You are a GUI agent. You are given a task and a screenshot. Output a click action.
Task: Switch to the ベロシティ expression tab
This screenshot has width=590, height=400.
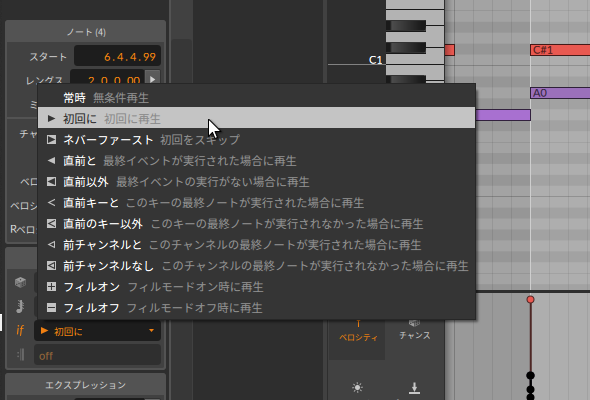click(x=357, y=337)
